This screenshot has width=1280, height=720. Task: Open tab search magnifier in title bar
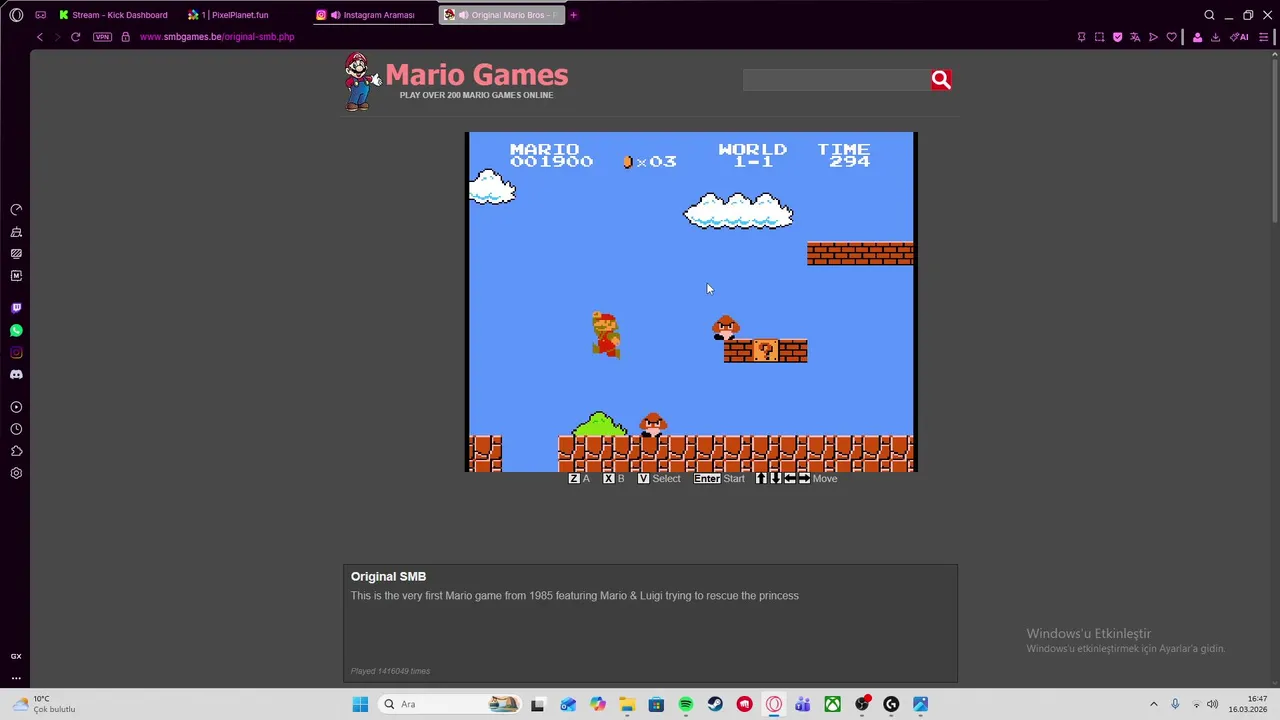click(1209, 15)
